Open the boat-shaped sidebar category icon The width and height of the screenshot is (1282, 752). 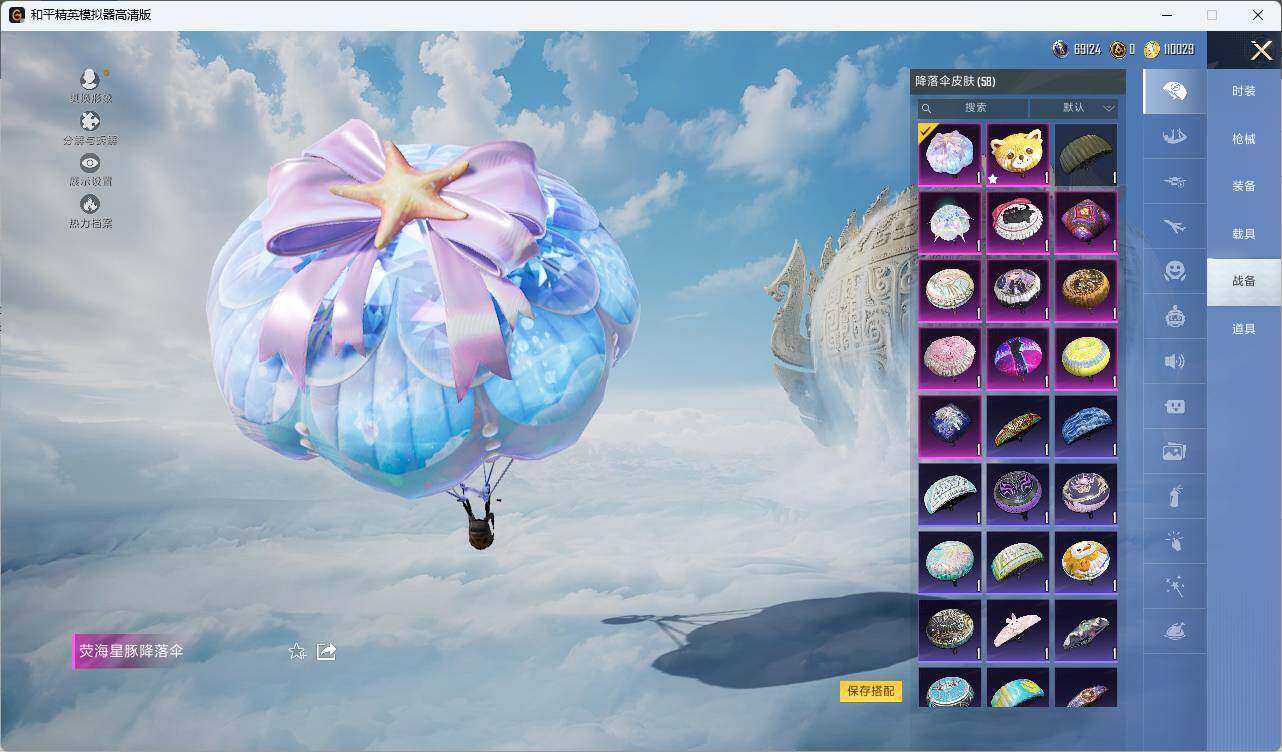coord(1175,137)
